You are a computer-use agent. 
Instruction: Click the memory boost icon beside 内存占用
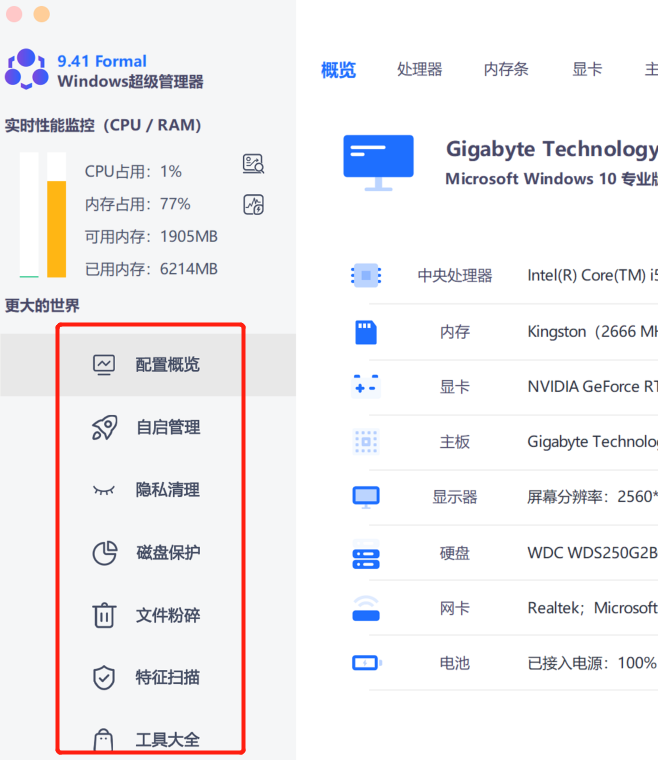point(254,205)
